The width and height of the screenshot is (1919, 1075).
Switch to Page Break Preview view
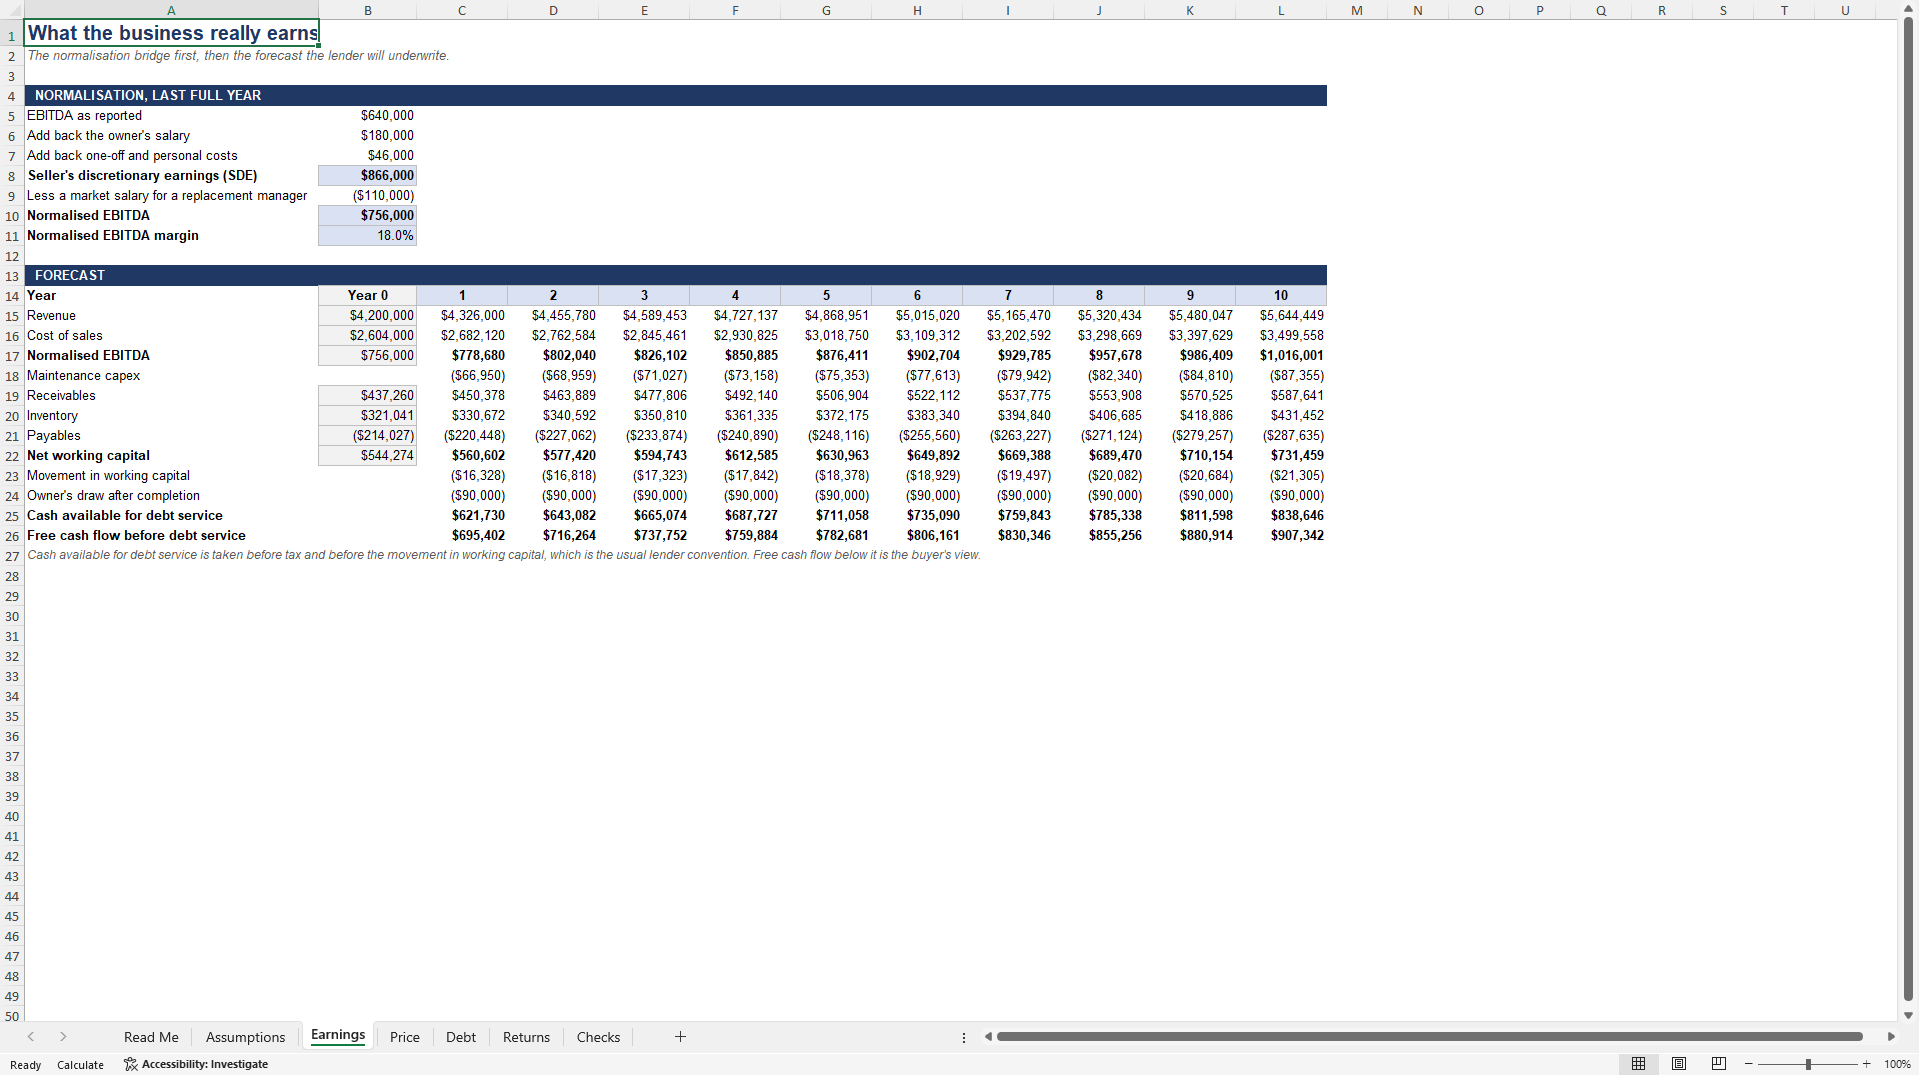(1719, 1064)
